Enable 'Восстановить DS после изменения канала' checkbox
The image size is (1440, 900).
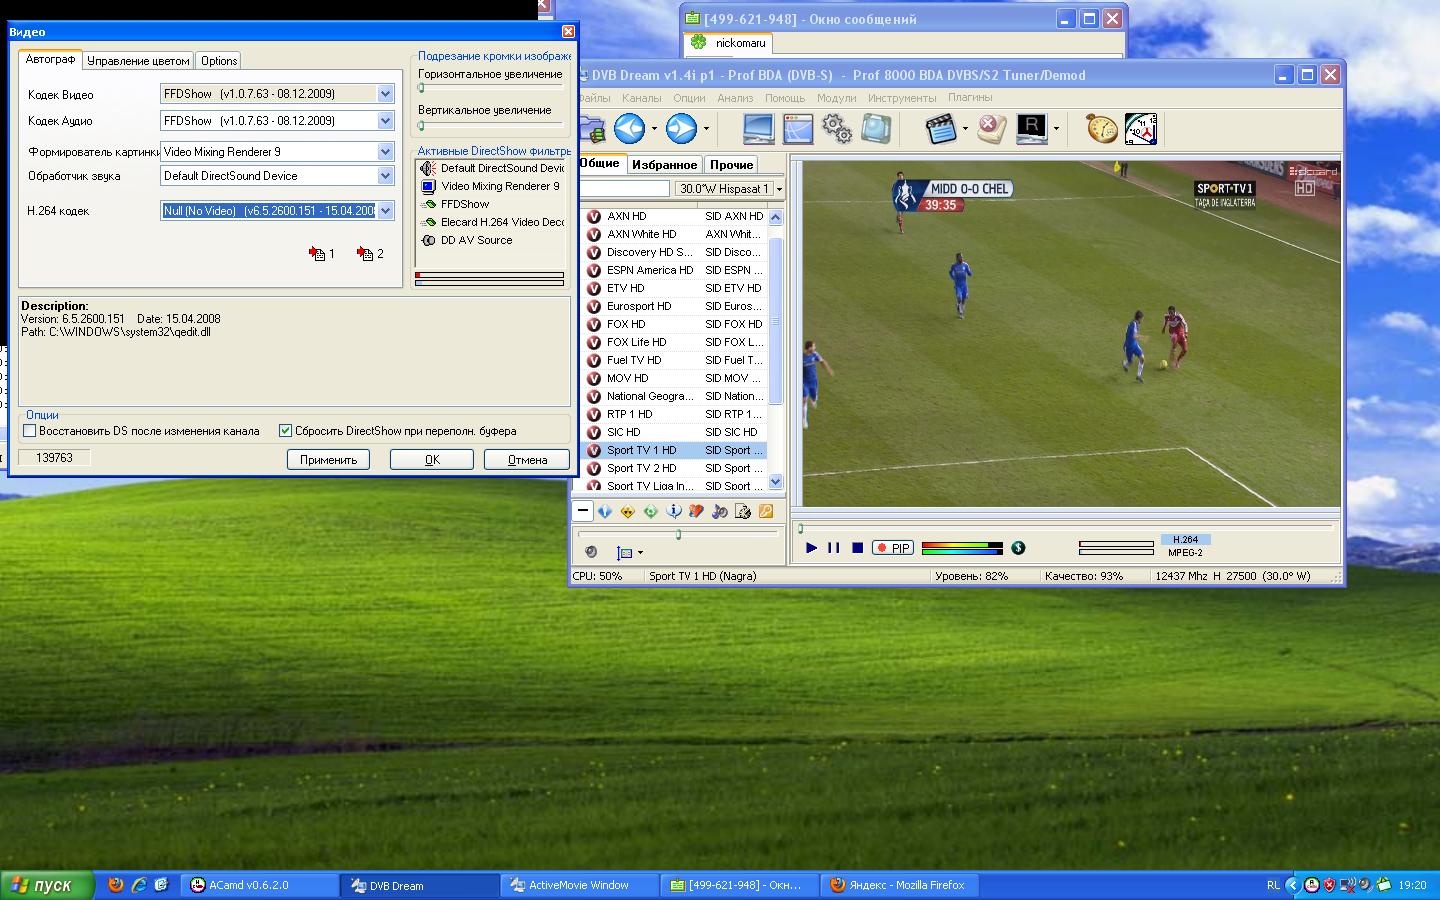(30, 431)
